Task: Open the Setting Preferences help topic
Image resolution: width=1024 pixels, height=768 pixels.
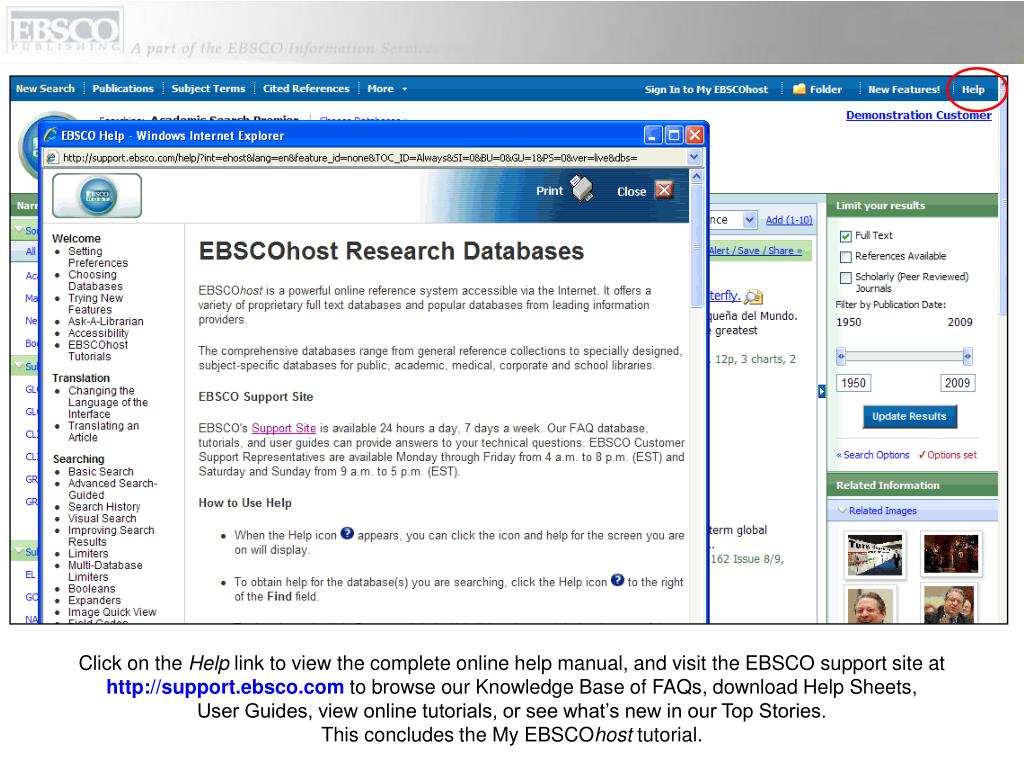Action: click(x=98, y=257)
